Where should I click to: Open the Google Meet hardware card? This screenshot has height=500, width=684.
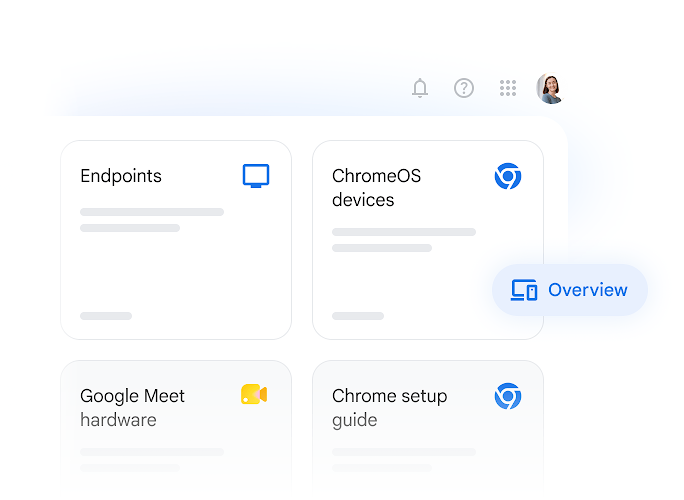[176, 430]
